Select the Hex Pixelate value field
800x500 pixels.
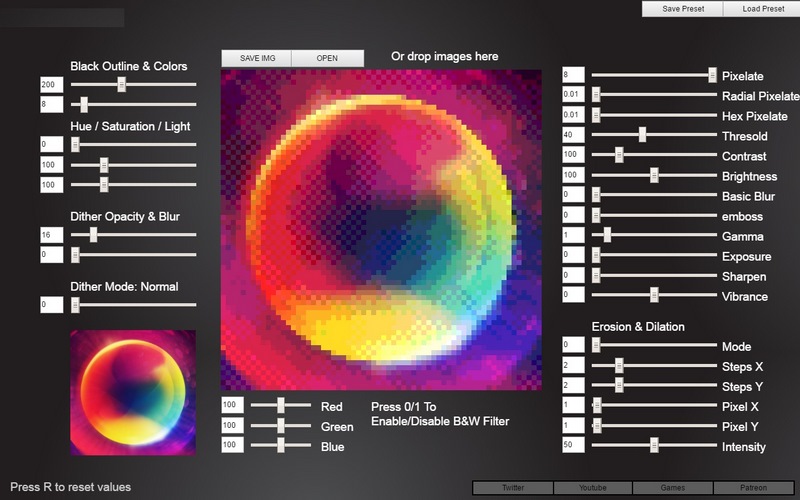(573, 114)
